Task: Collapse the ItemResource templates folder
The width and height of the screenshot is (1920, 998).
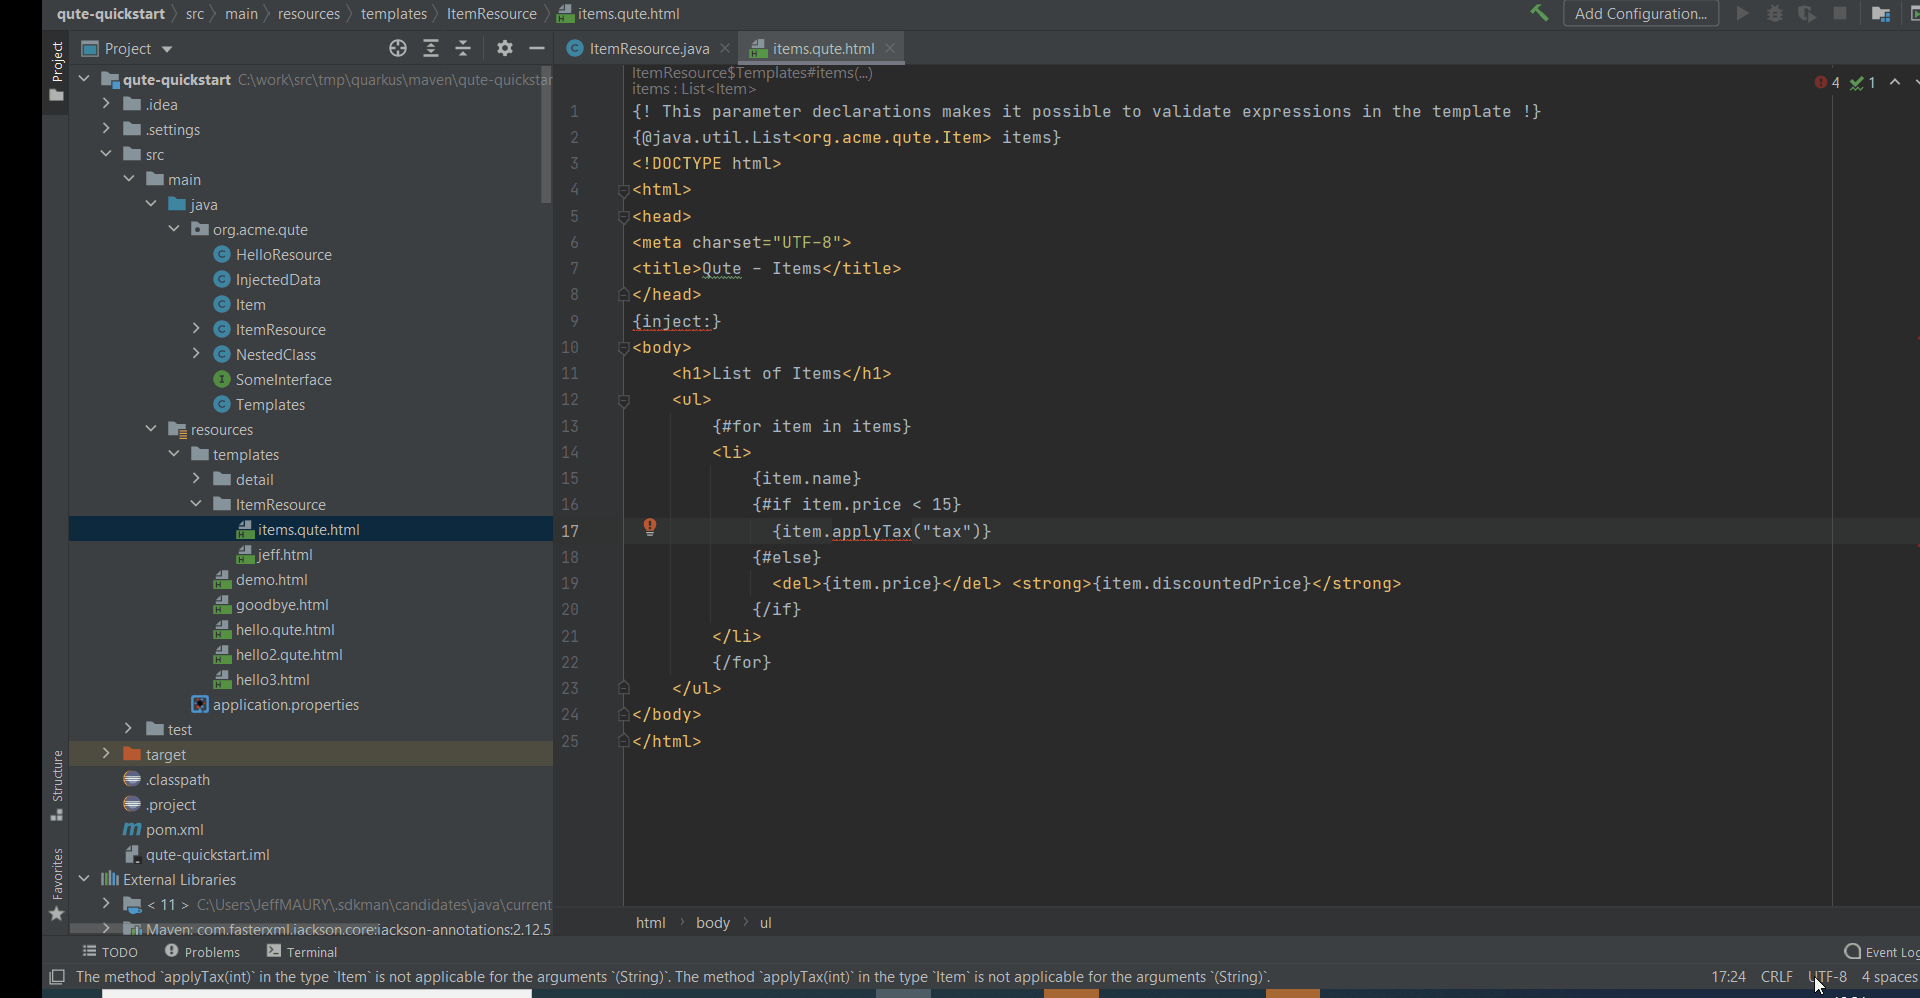Action: (x=196, y=504)
